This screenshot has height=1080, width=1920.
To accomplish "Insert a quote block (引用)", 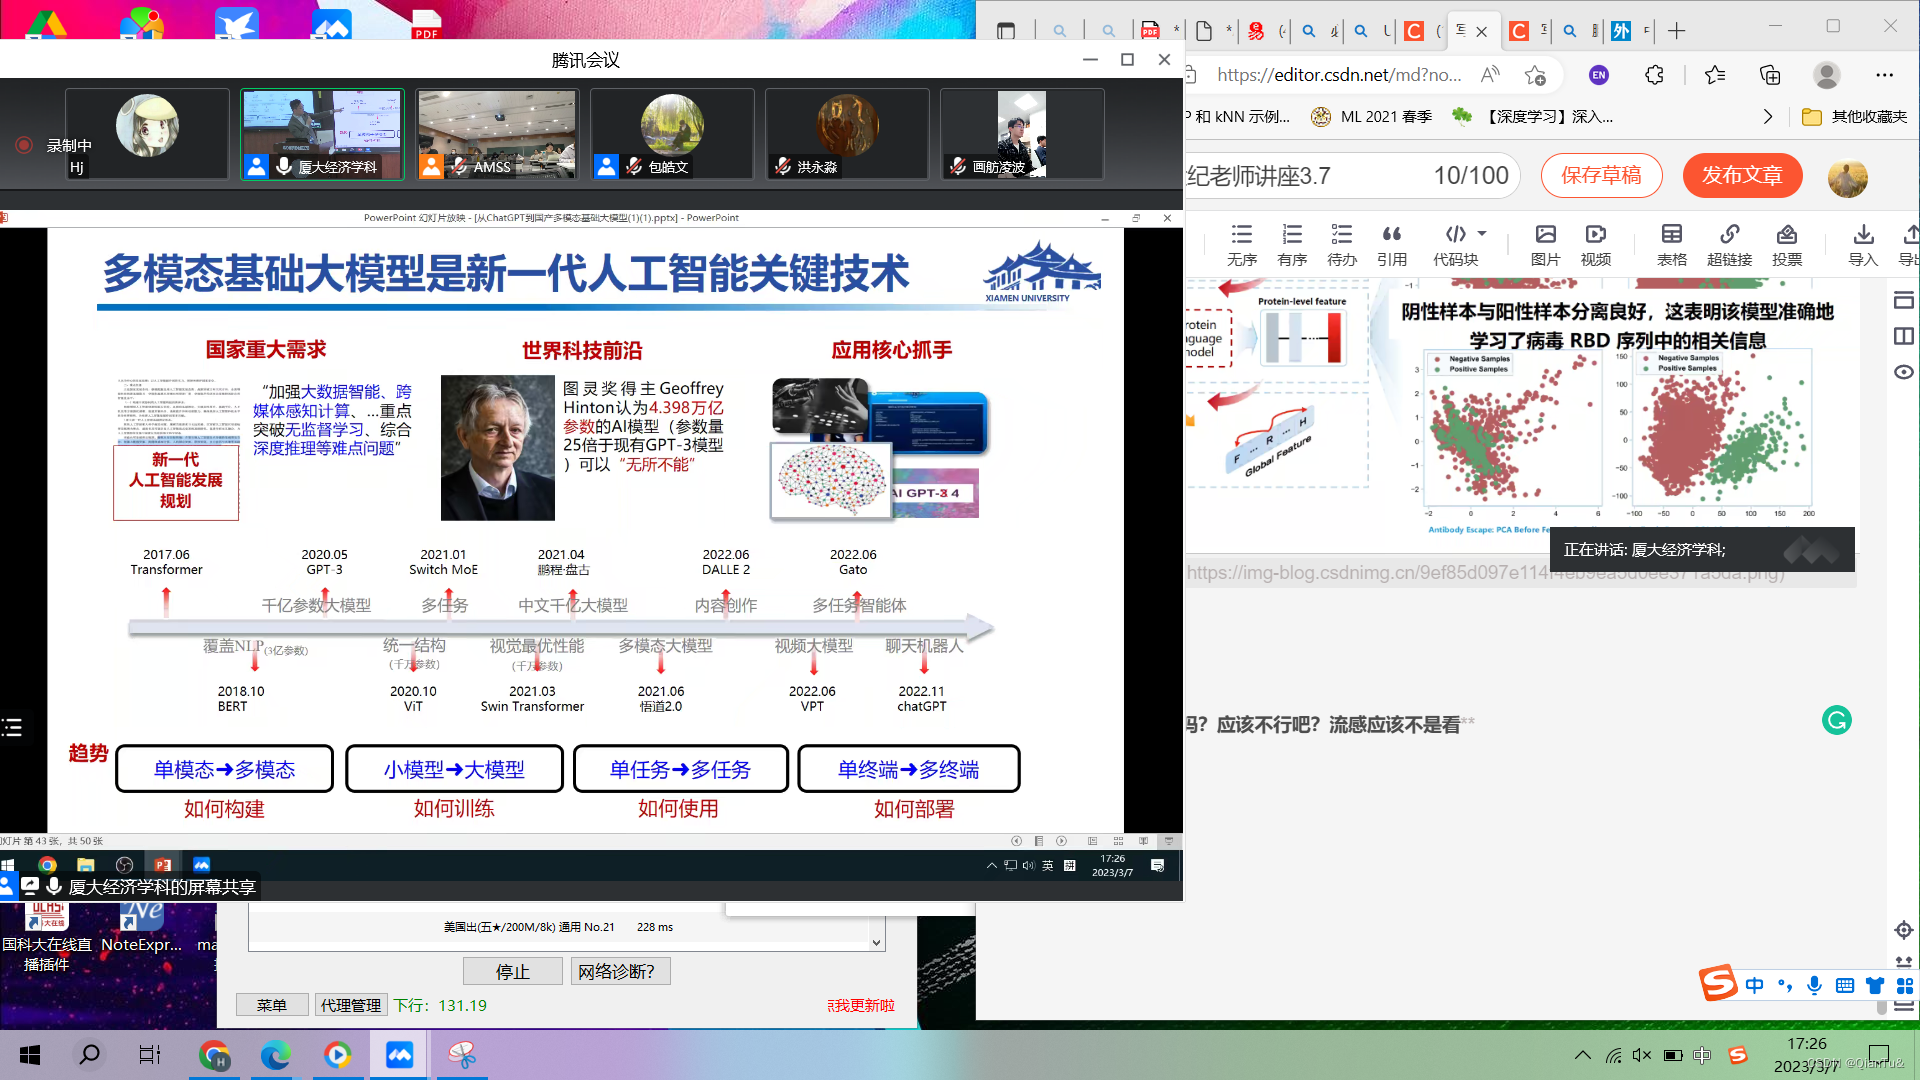I will (x=1392, y=245).
